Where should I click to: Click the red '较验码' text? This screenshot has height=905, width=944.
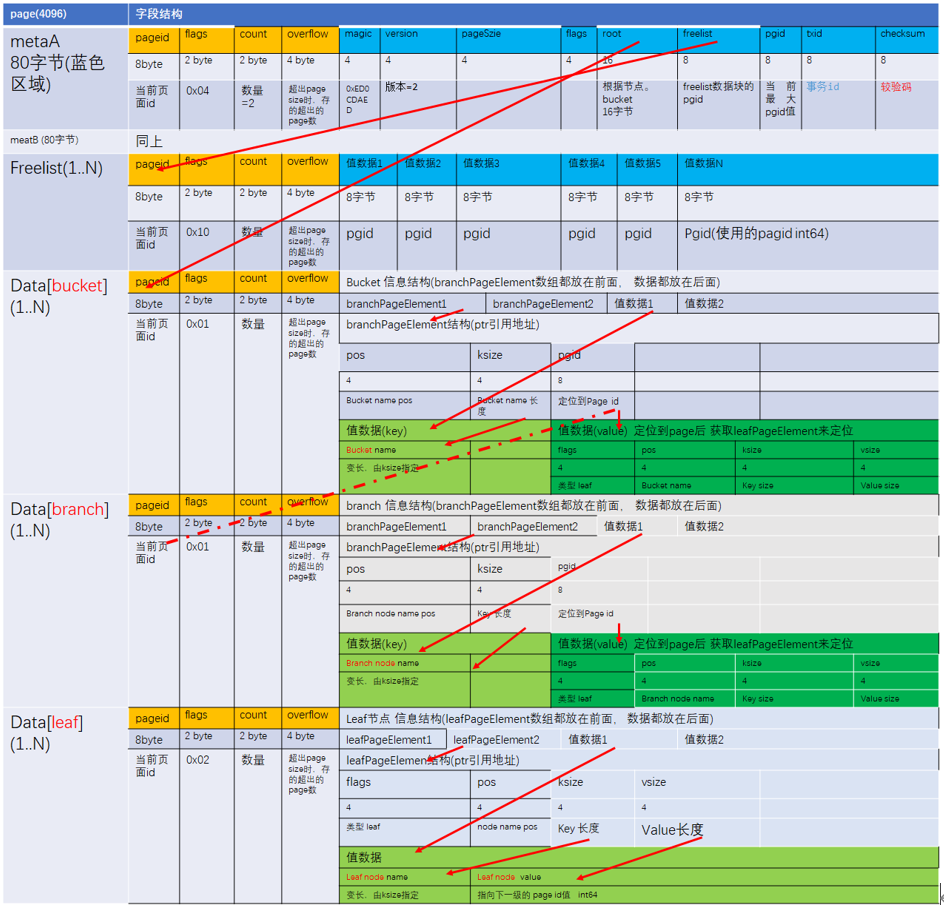896,87
